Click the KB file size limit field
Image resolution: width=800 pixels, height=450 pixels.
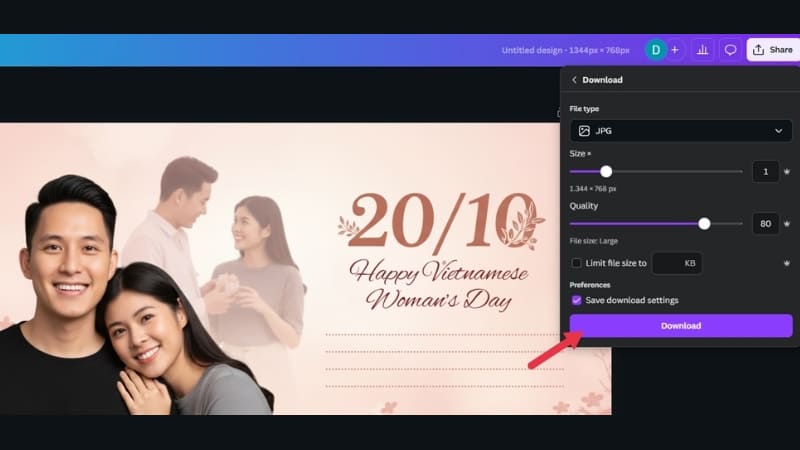tap(677, 263)
